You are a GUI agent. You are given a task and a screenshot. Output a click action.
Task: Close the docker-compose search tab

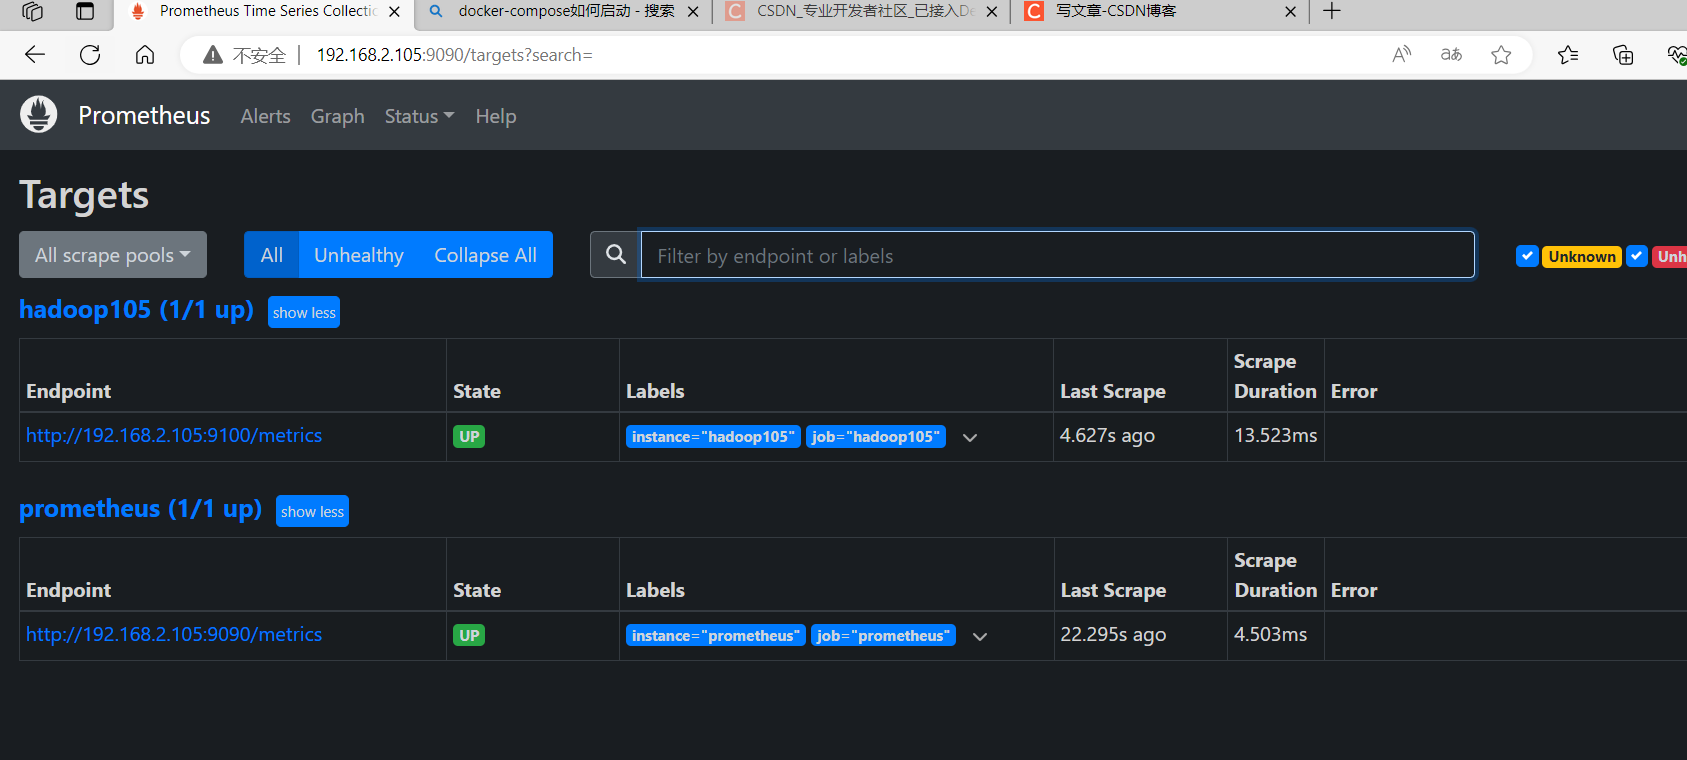pyautogui.click(x=693, y=12)
